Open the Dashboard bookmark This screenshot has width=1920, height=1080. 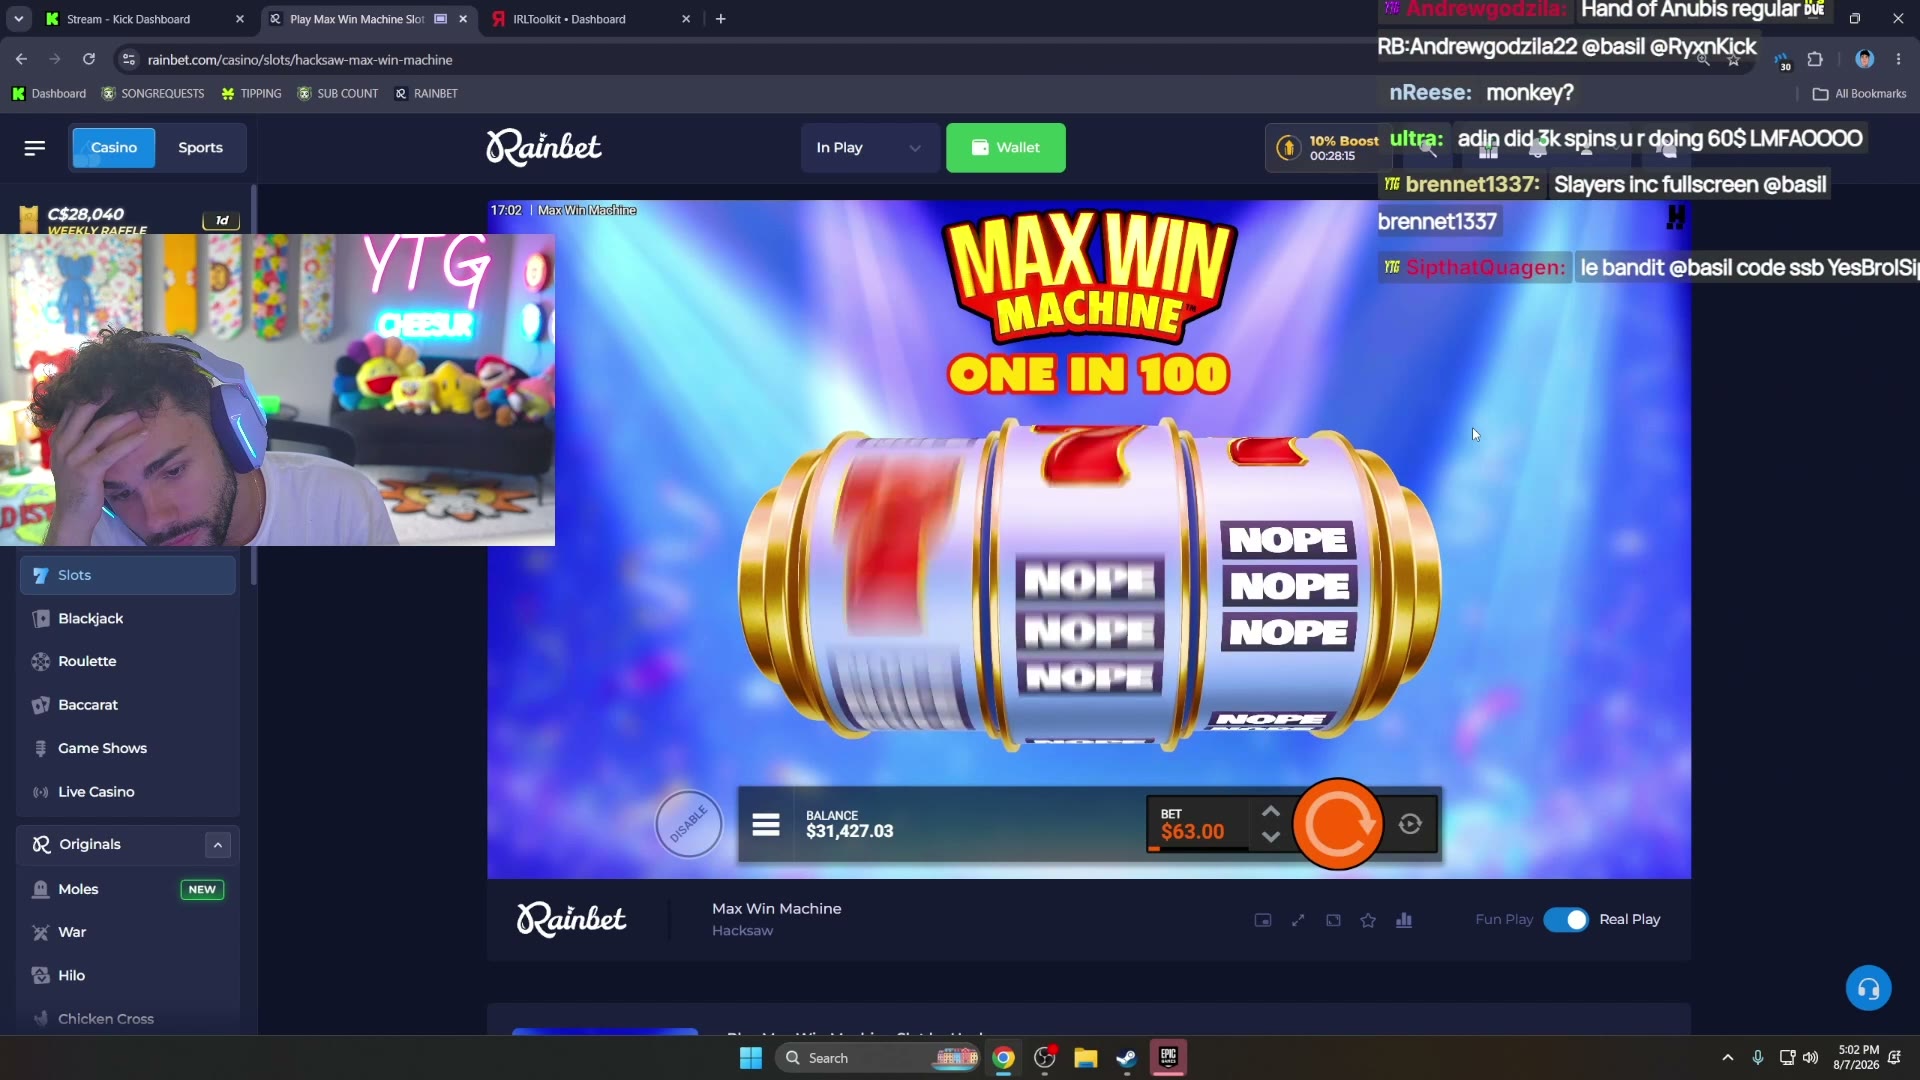click(49, 94)
